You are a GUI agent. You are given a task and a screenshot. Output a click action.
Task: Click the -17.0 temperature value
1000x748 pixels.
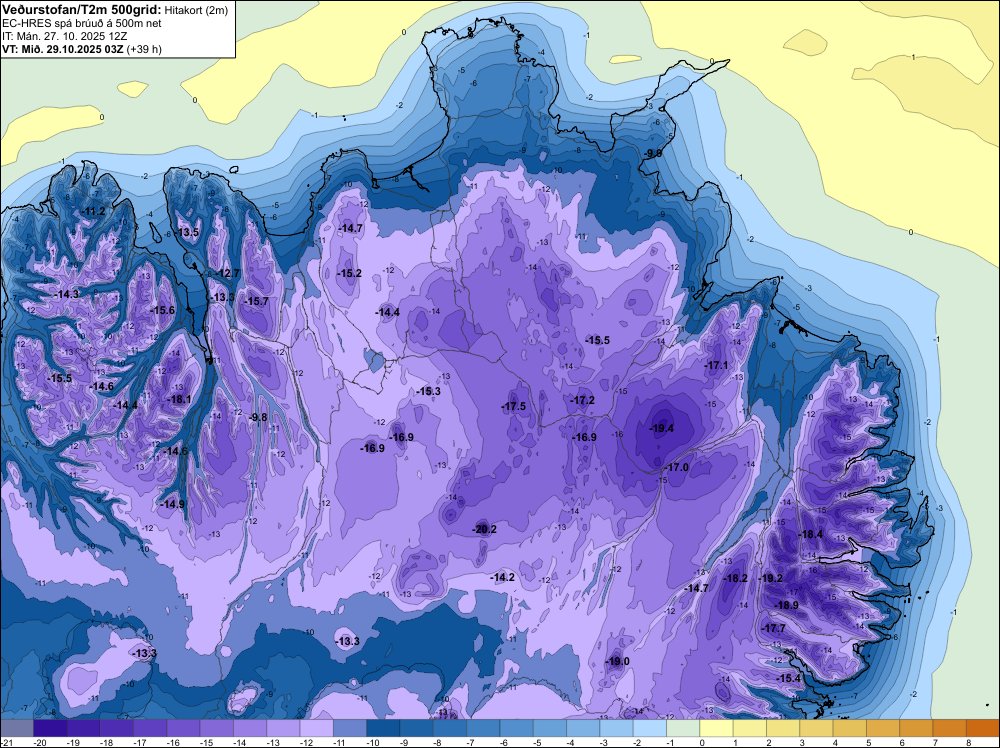point(677,467)
